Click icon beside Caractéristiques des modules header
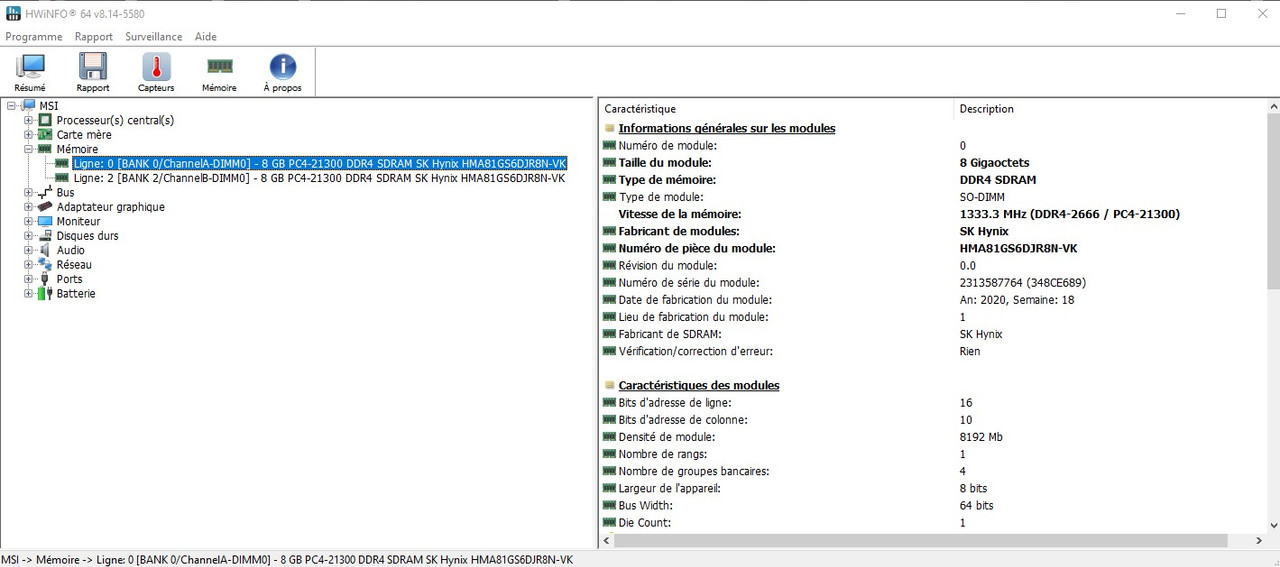Image resolution: width=1280 pixels, height=567 pixels. (x=610, y=385)
